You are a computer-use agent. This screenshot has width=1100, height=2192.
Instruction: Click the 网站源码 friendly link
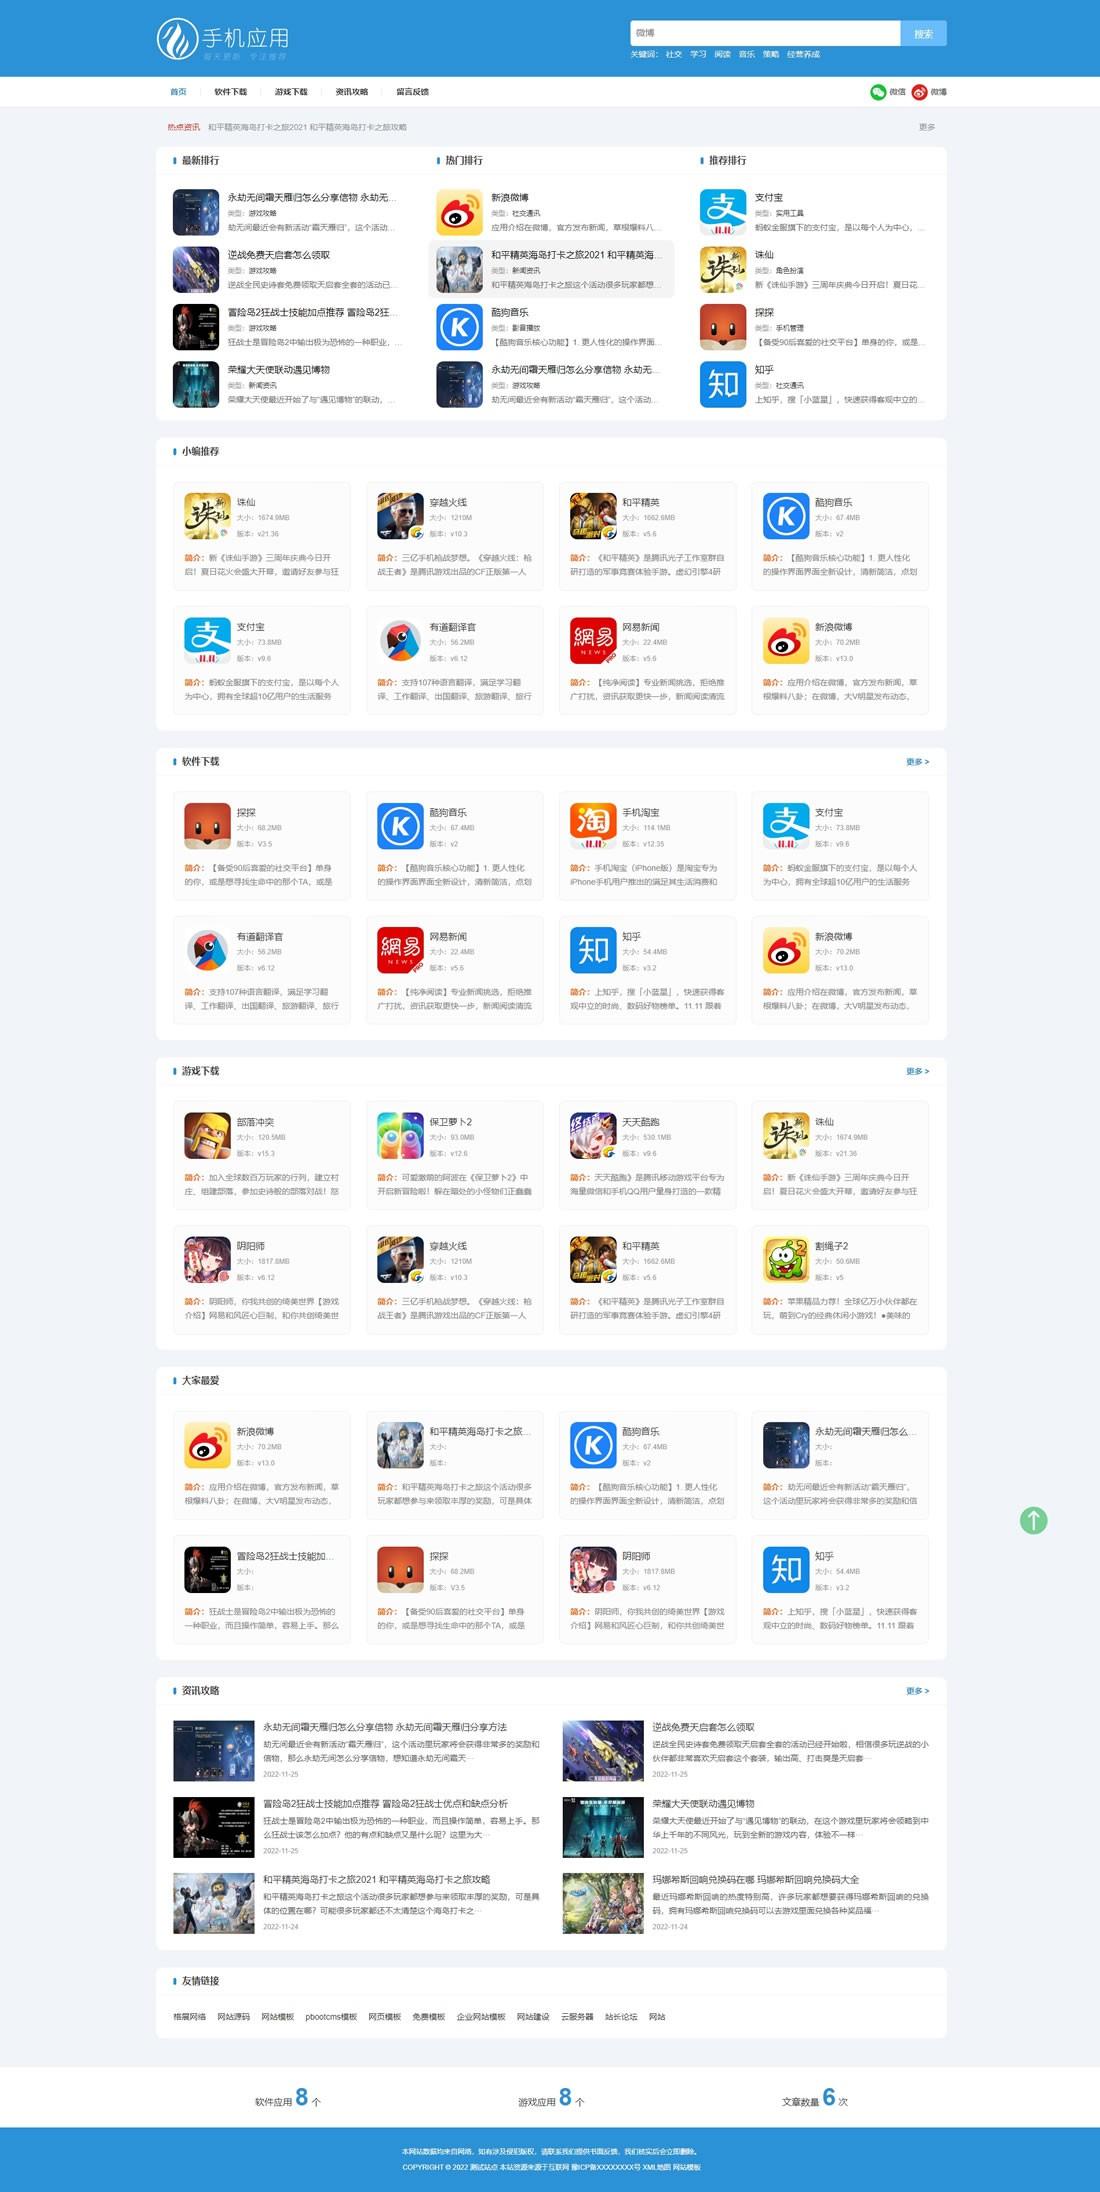[x=233, y=2017]
